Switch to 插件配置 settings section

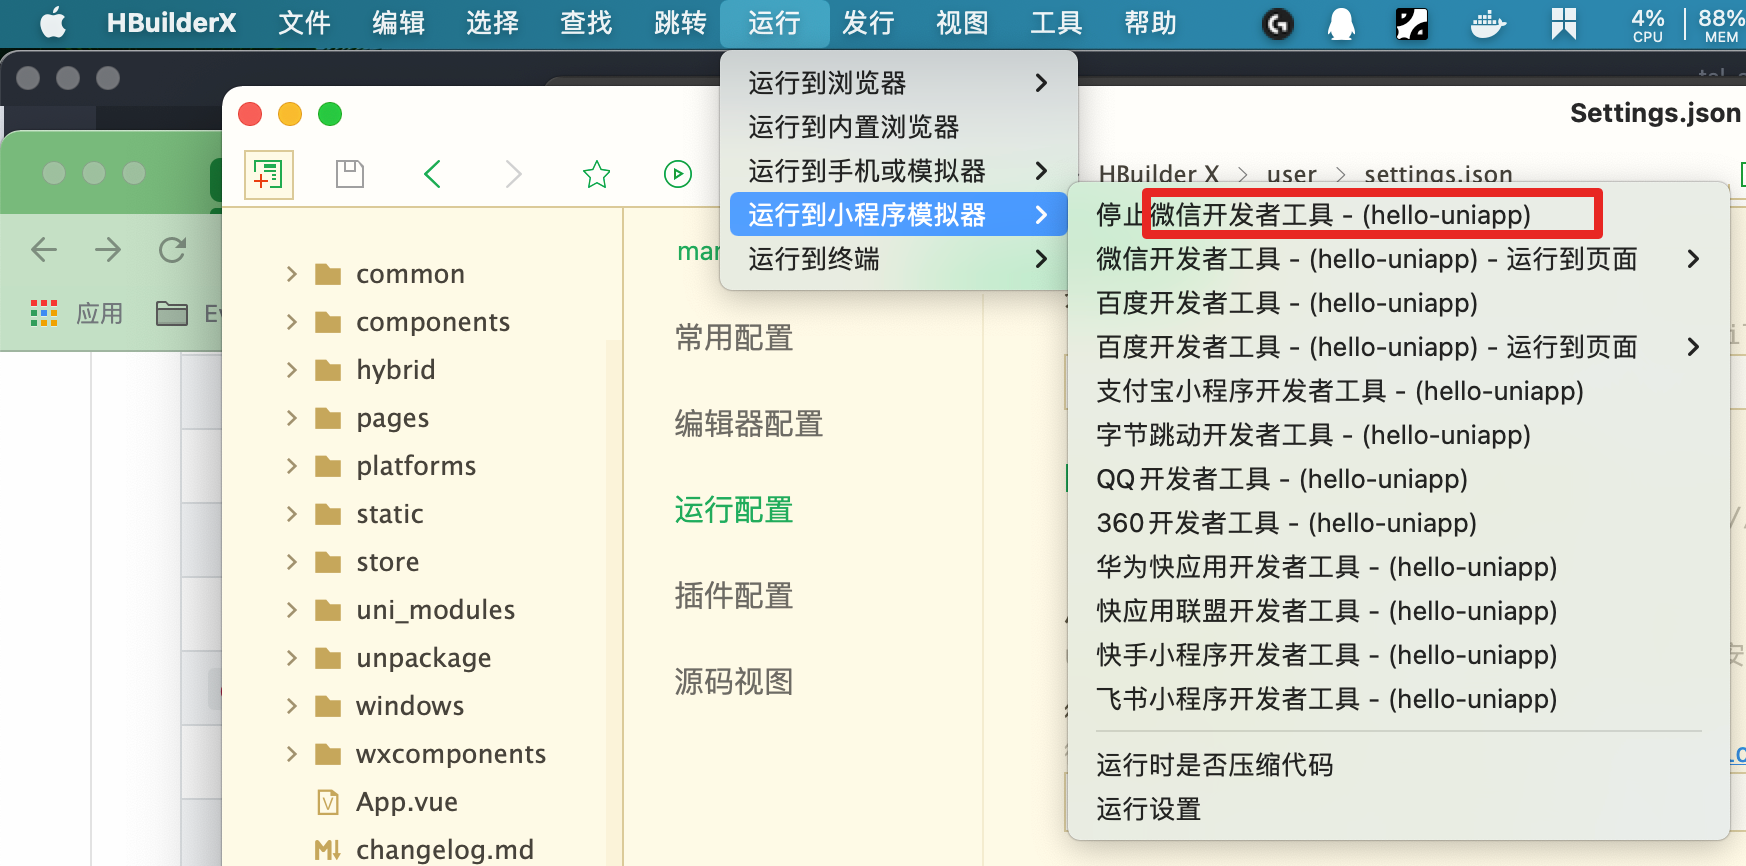734,596
